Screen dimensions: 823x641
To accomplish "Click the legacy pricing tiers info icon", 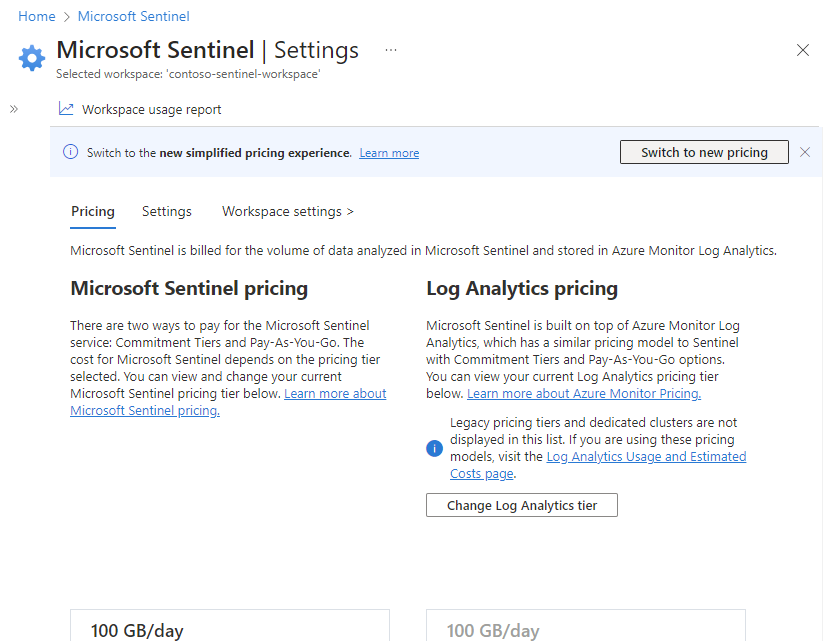I will point(434,448).
